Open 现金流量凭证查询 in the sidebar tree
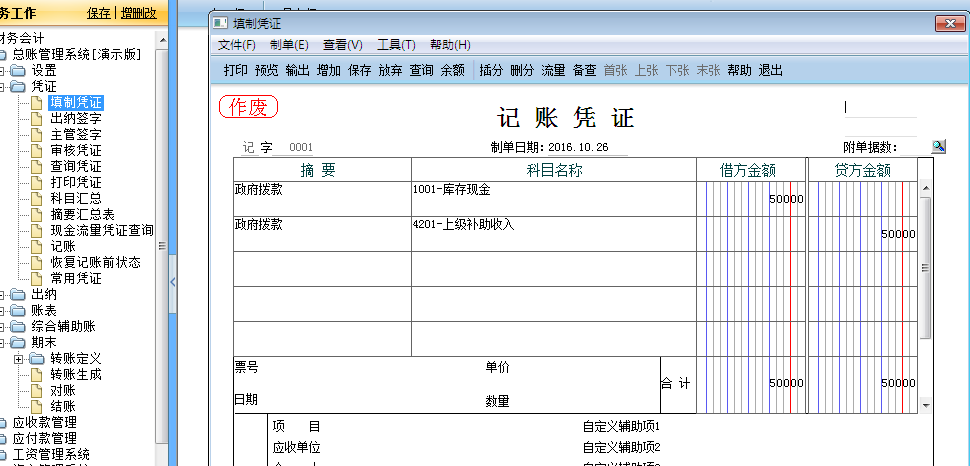This screenshot has height=466, width=970. 102,230
